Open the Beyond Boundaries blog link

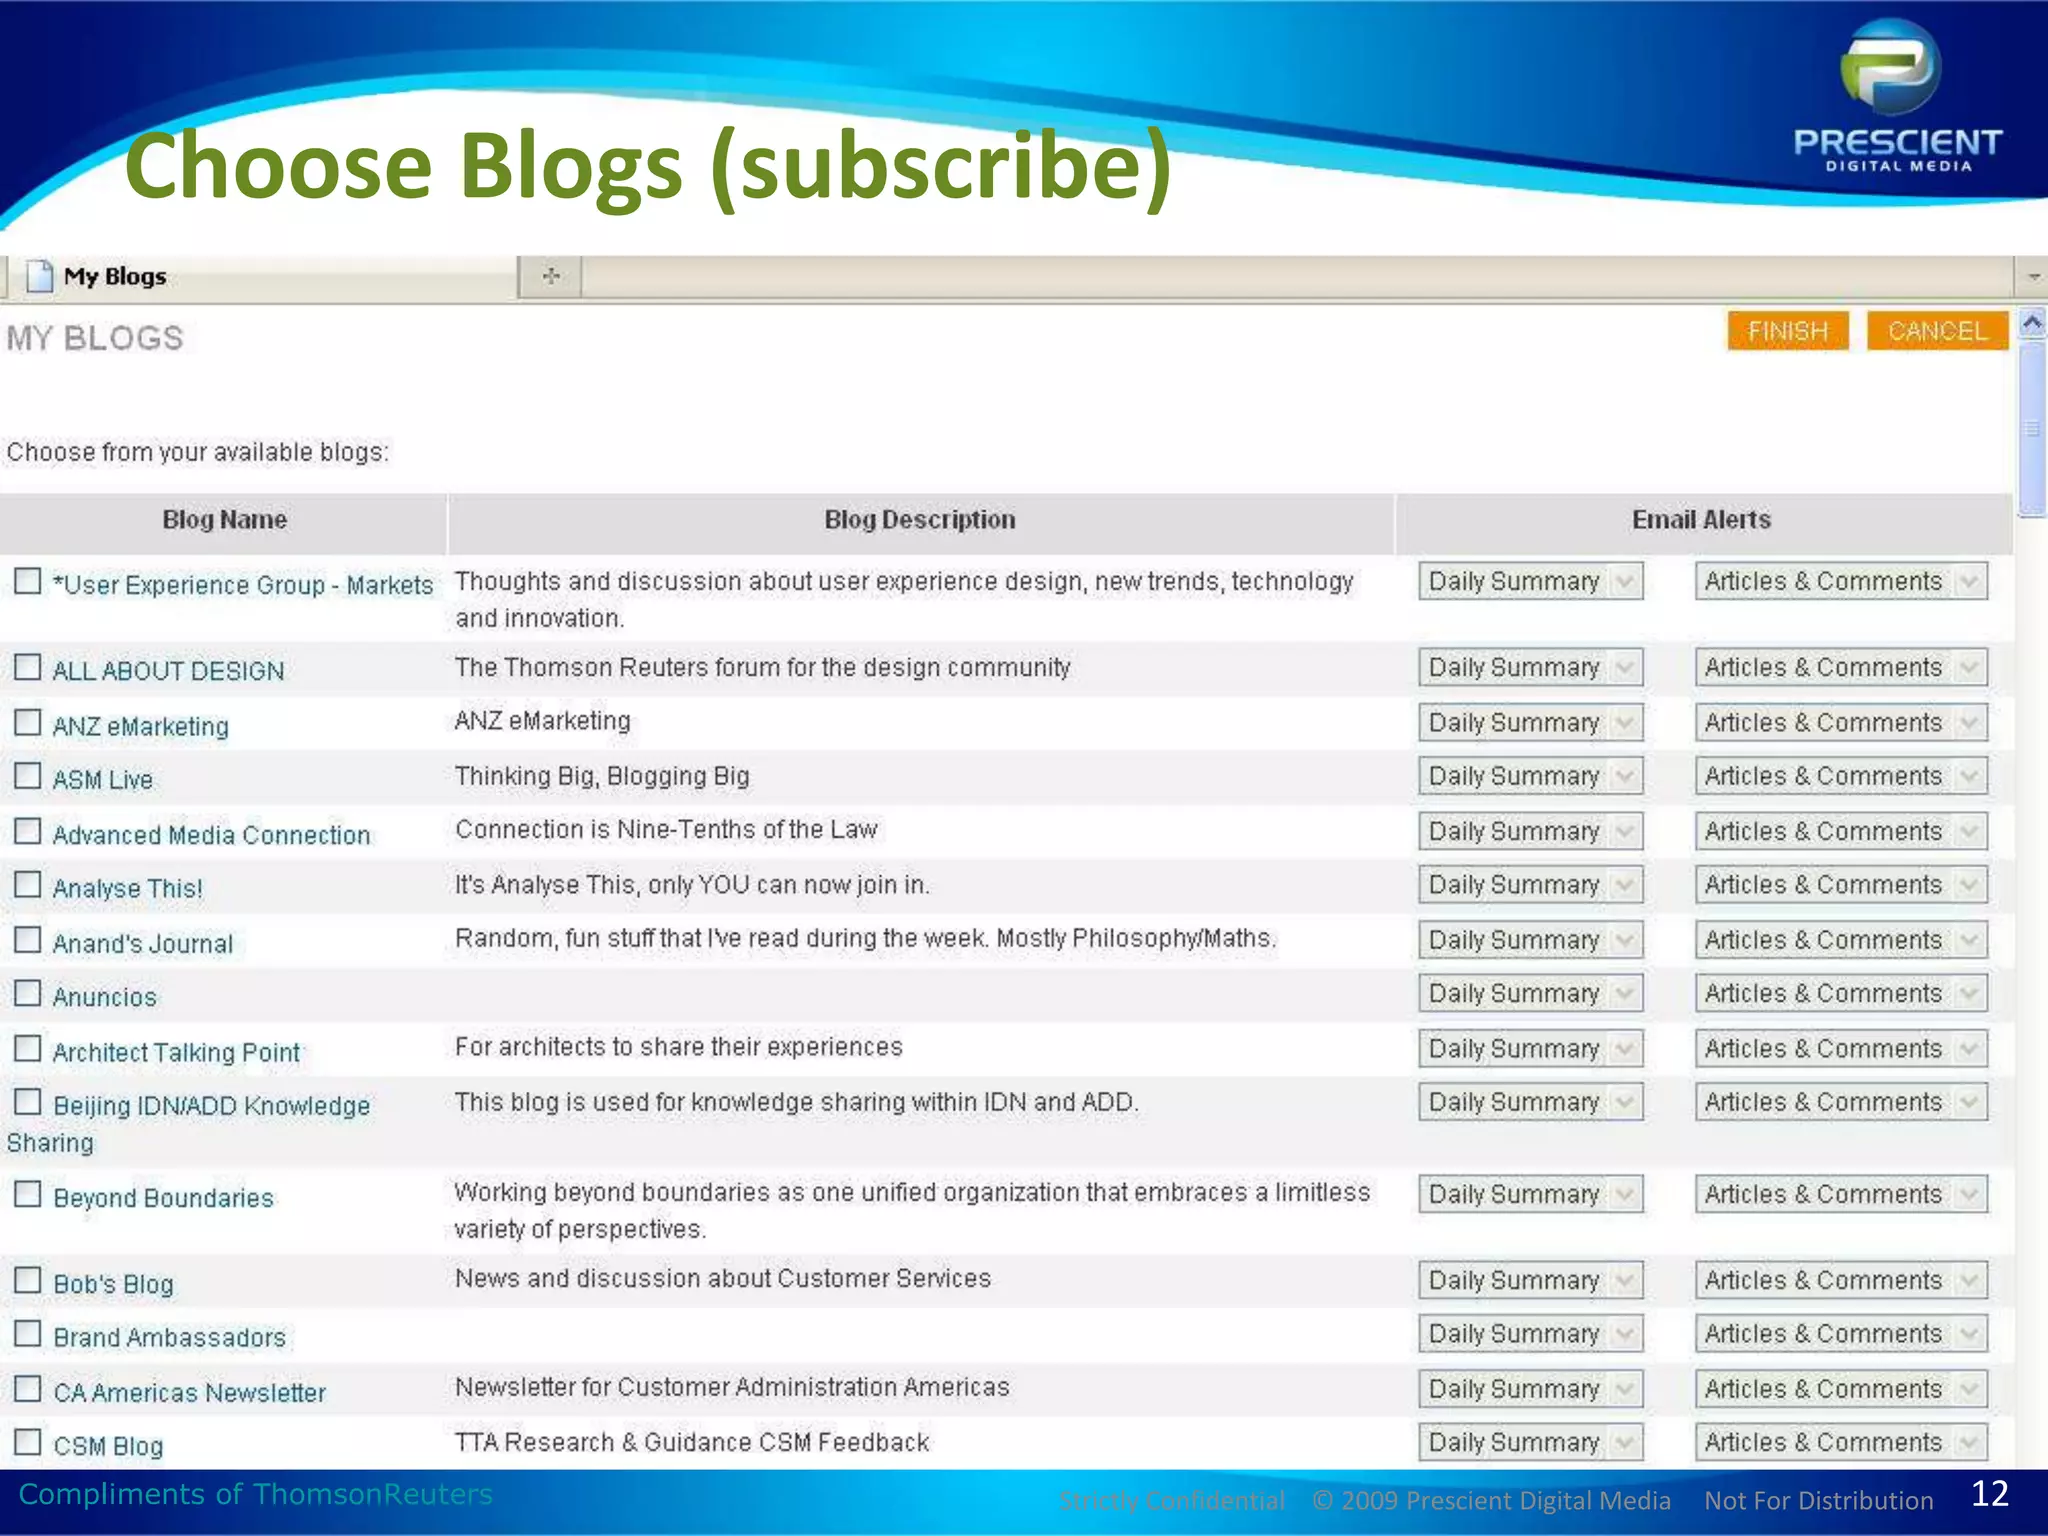163,1198
